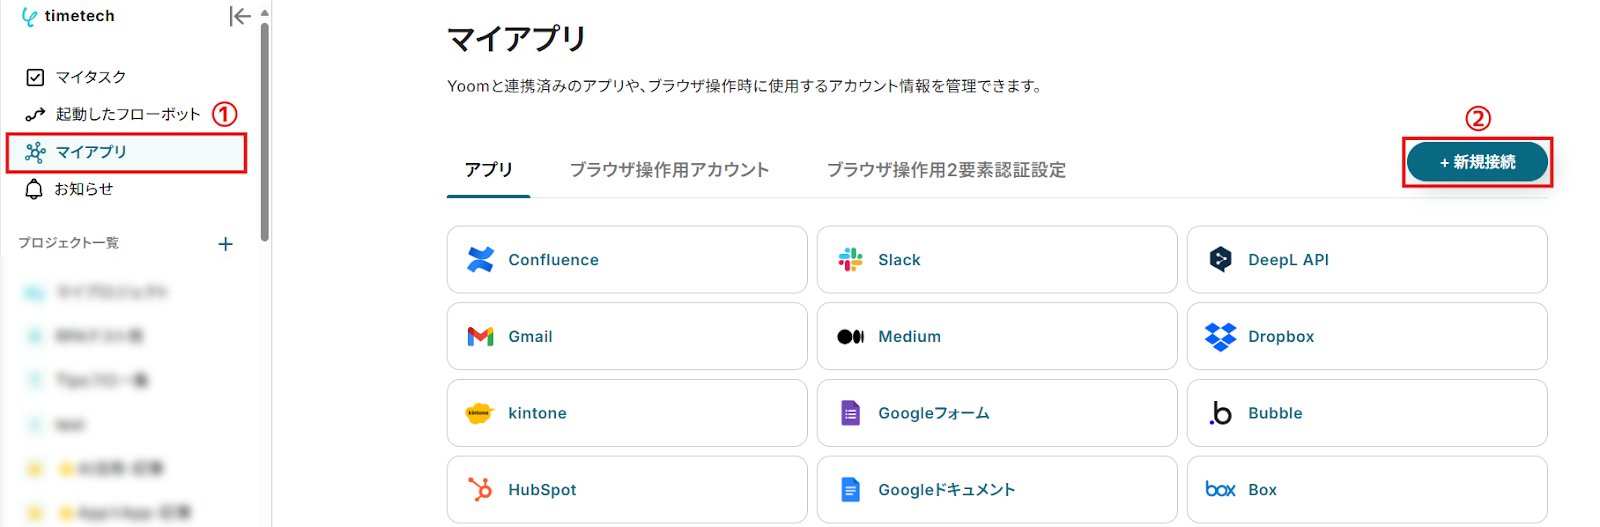1600x527 pixels.
Task: Click the Confluence app icon
Action: (x=480, y=260)
